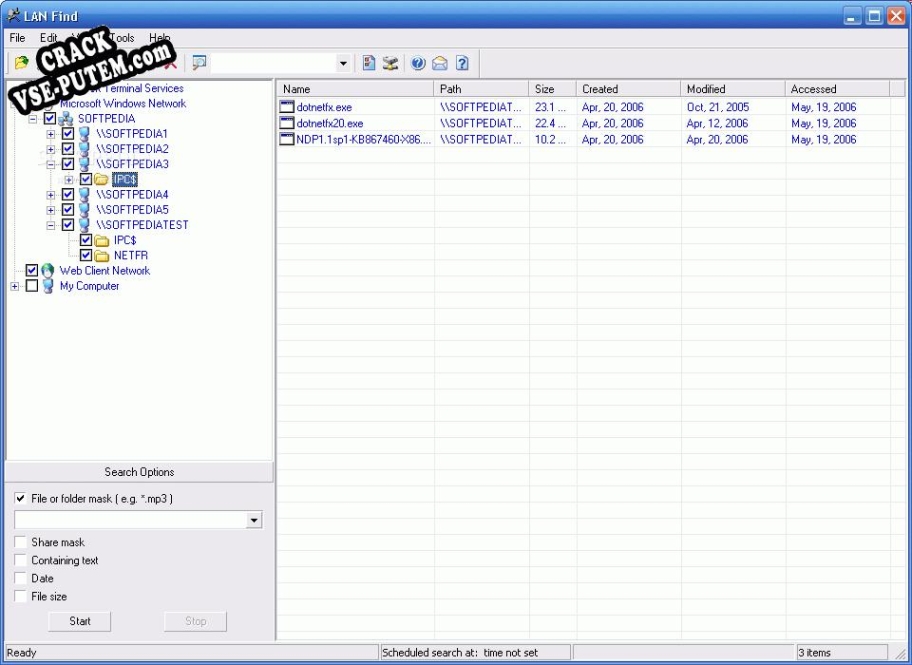Image resolution: width=912 pixels, height=665 pixels.
Task: Click the computer icon beside \\SOFTPEDIA1
Action: (84, 134)
